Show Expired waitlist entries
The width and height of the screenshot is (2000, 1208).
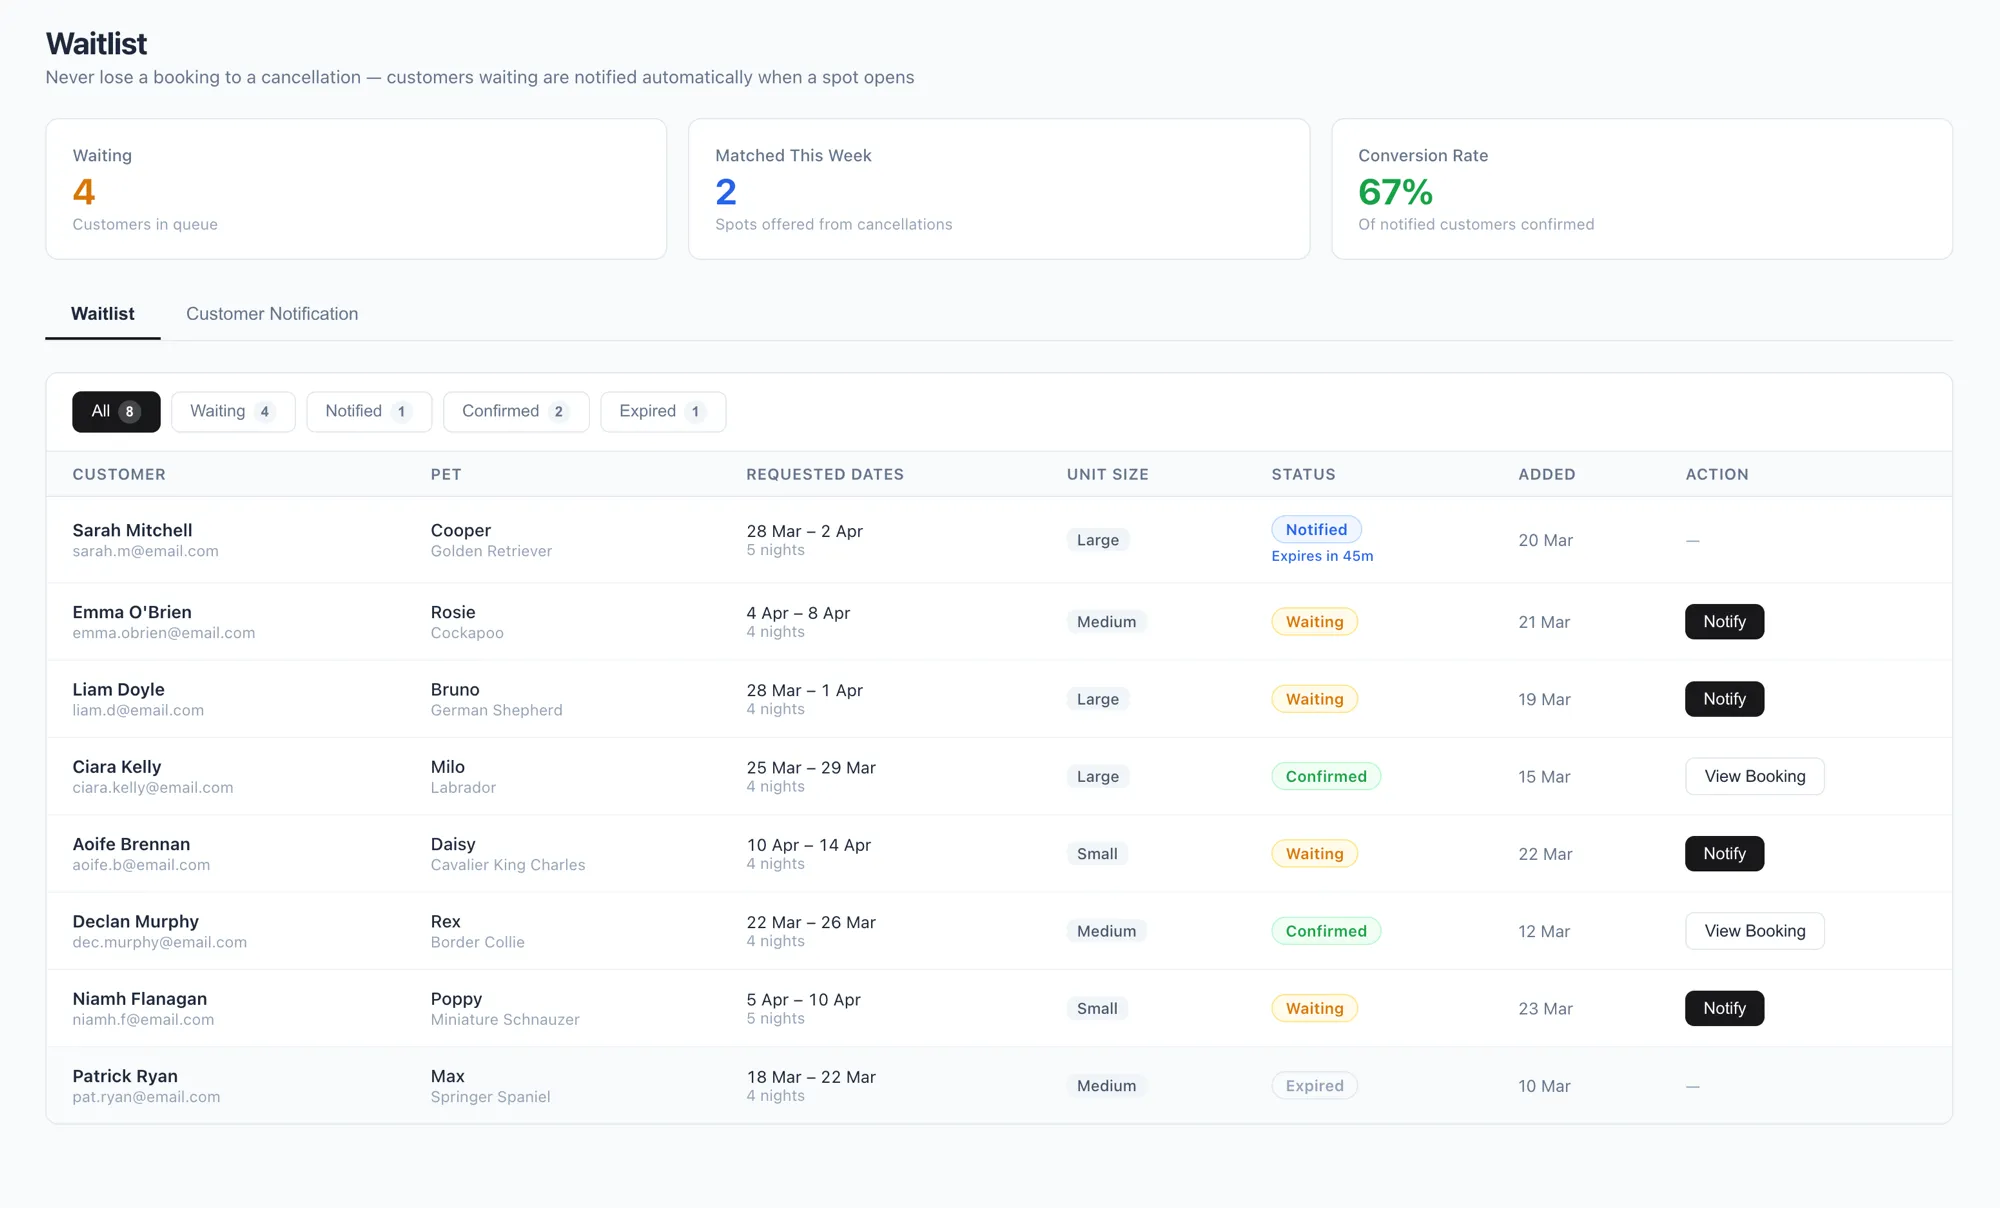coord(662,411)
